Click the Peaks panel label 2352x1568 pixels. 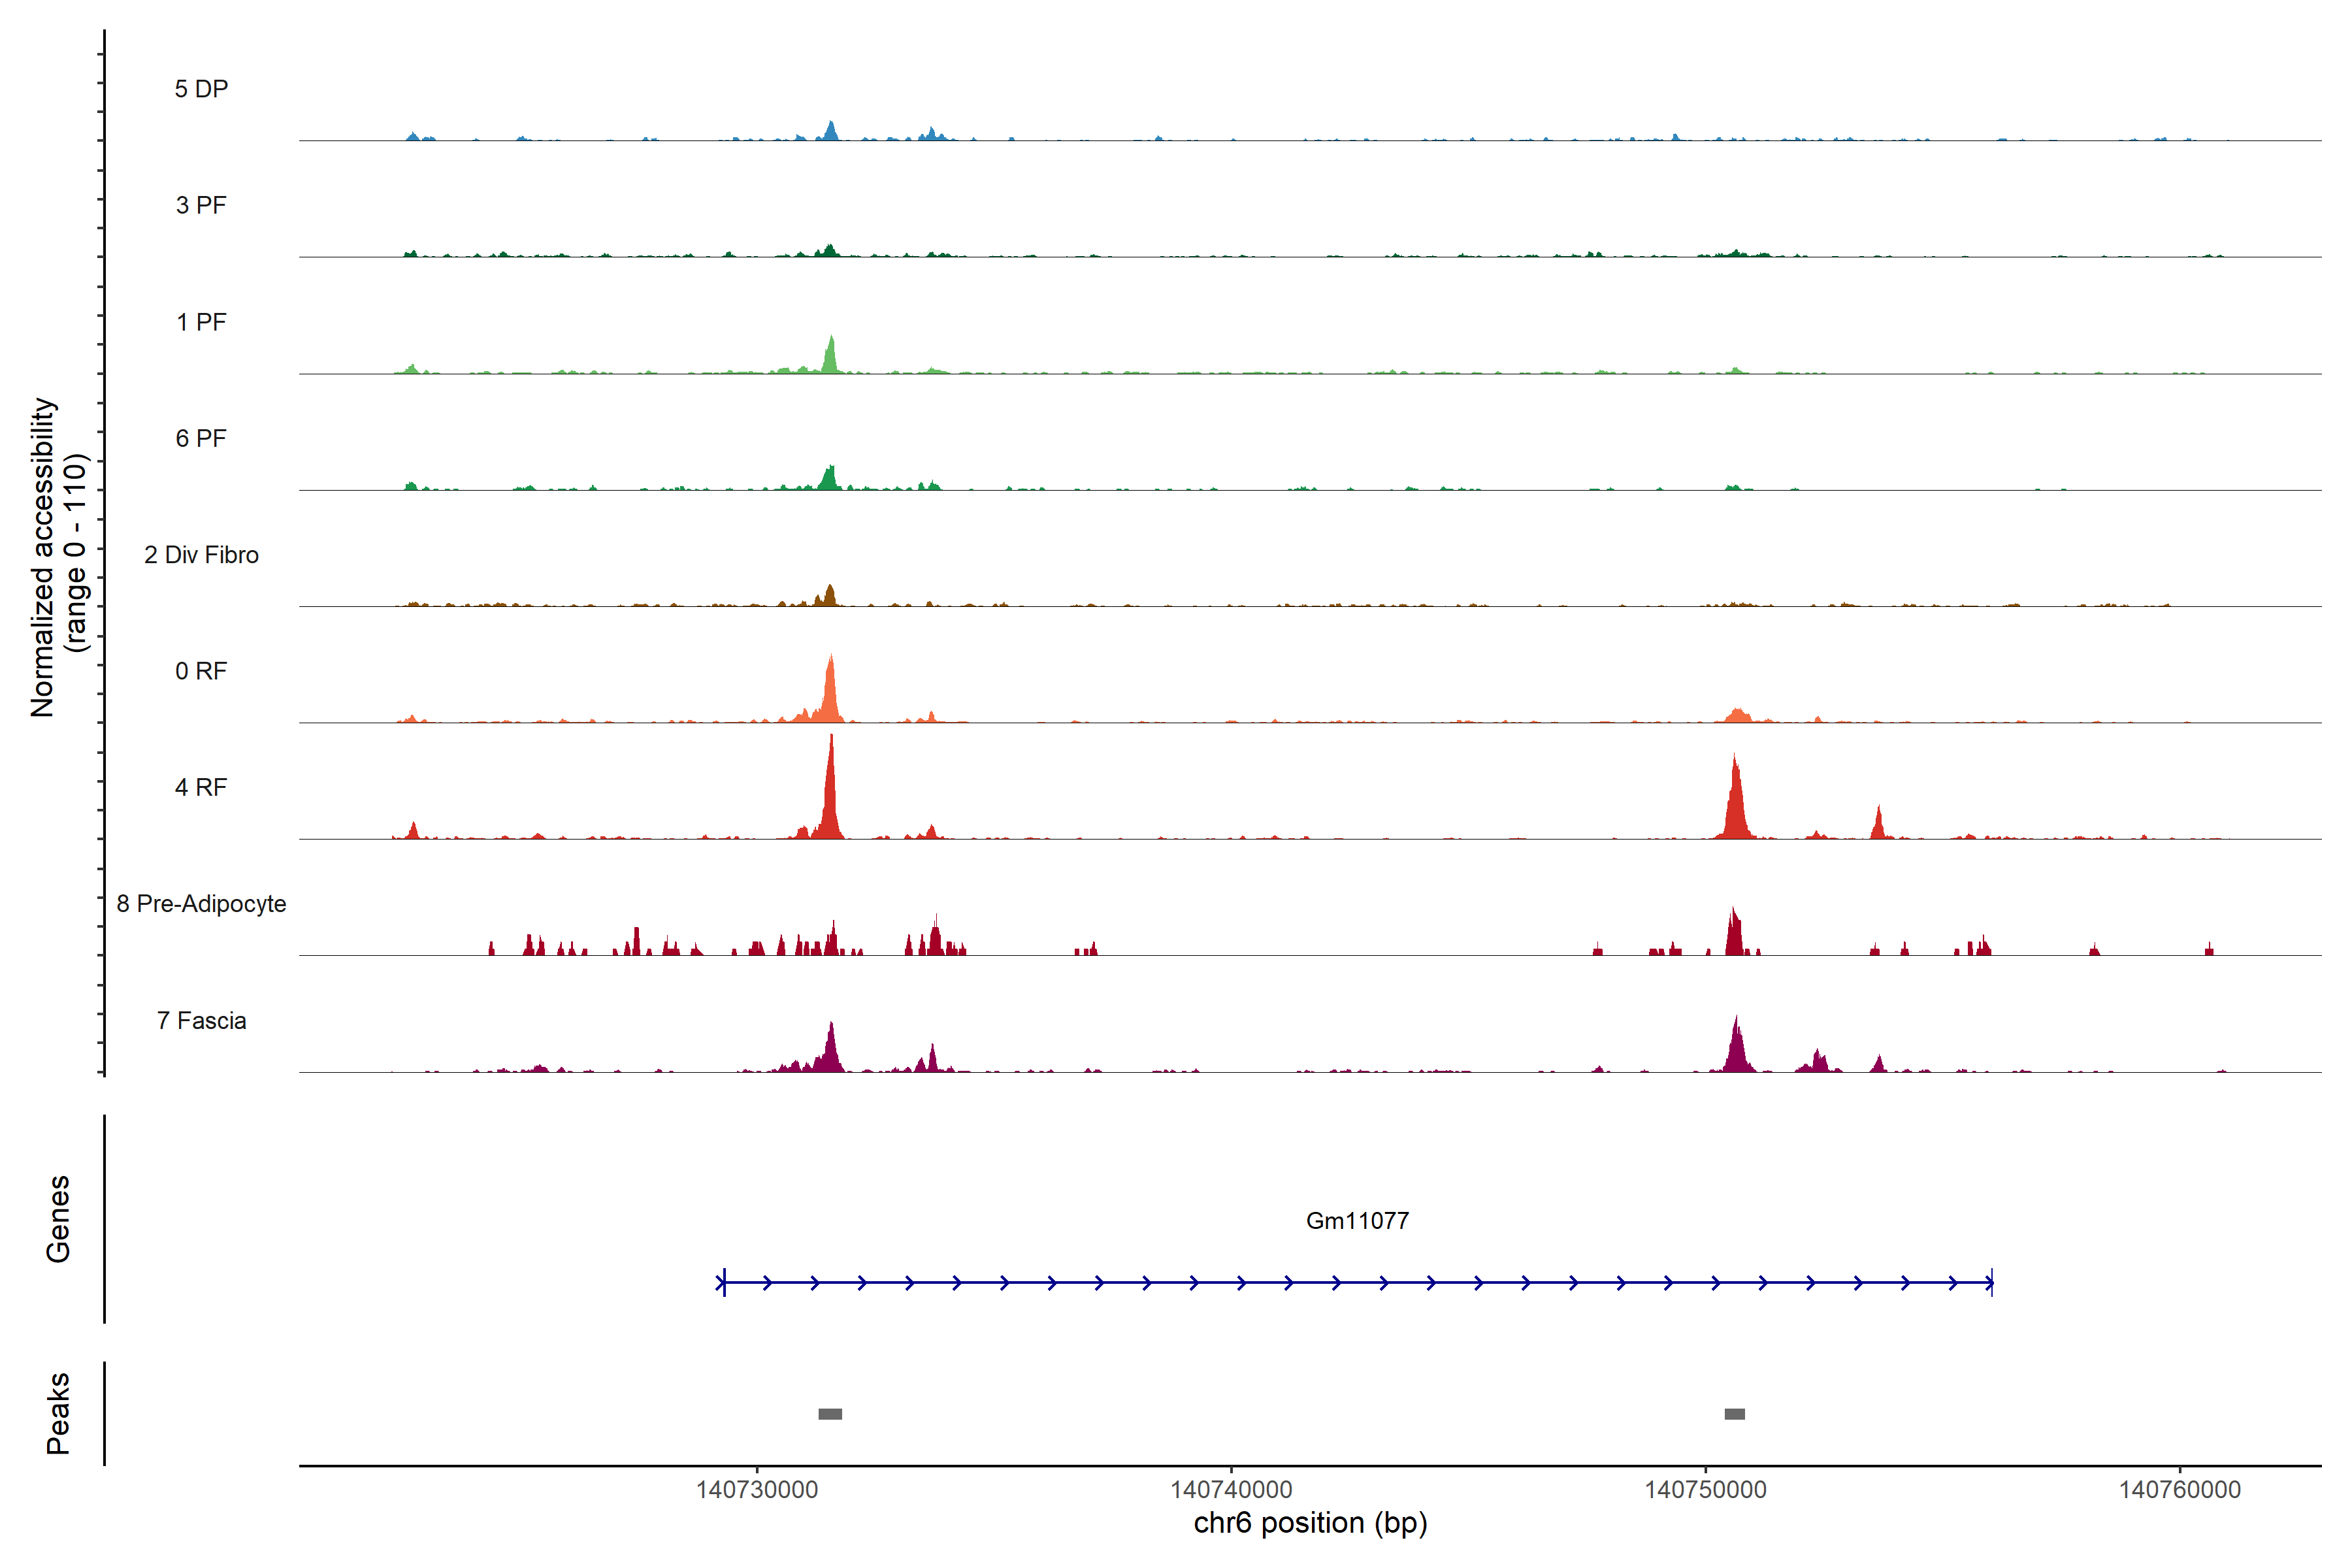coord(58,1413)
